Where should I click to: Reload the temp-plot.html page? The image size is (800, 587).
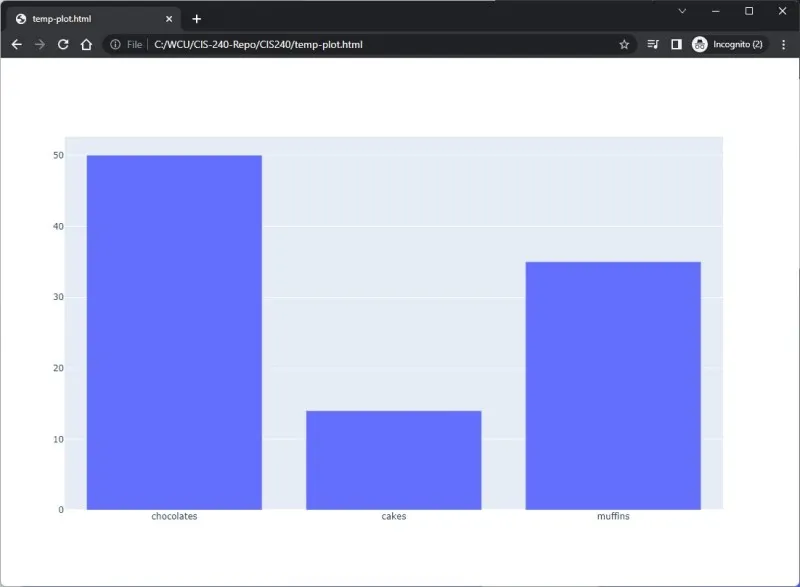point(63,44)
